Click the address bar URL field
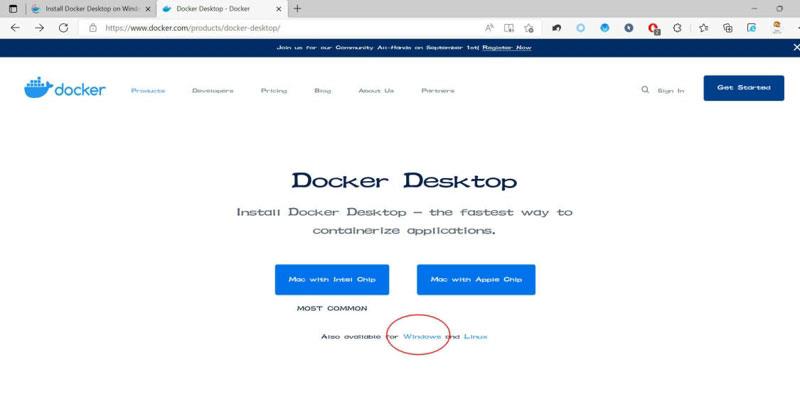 point(281,28)
